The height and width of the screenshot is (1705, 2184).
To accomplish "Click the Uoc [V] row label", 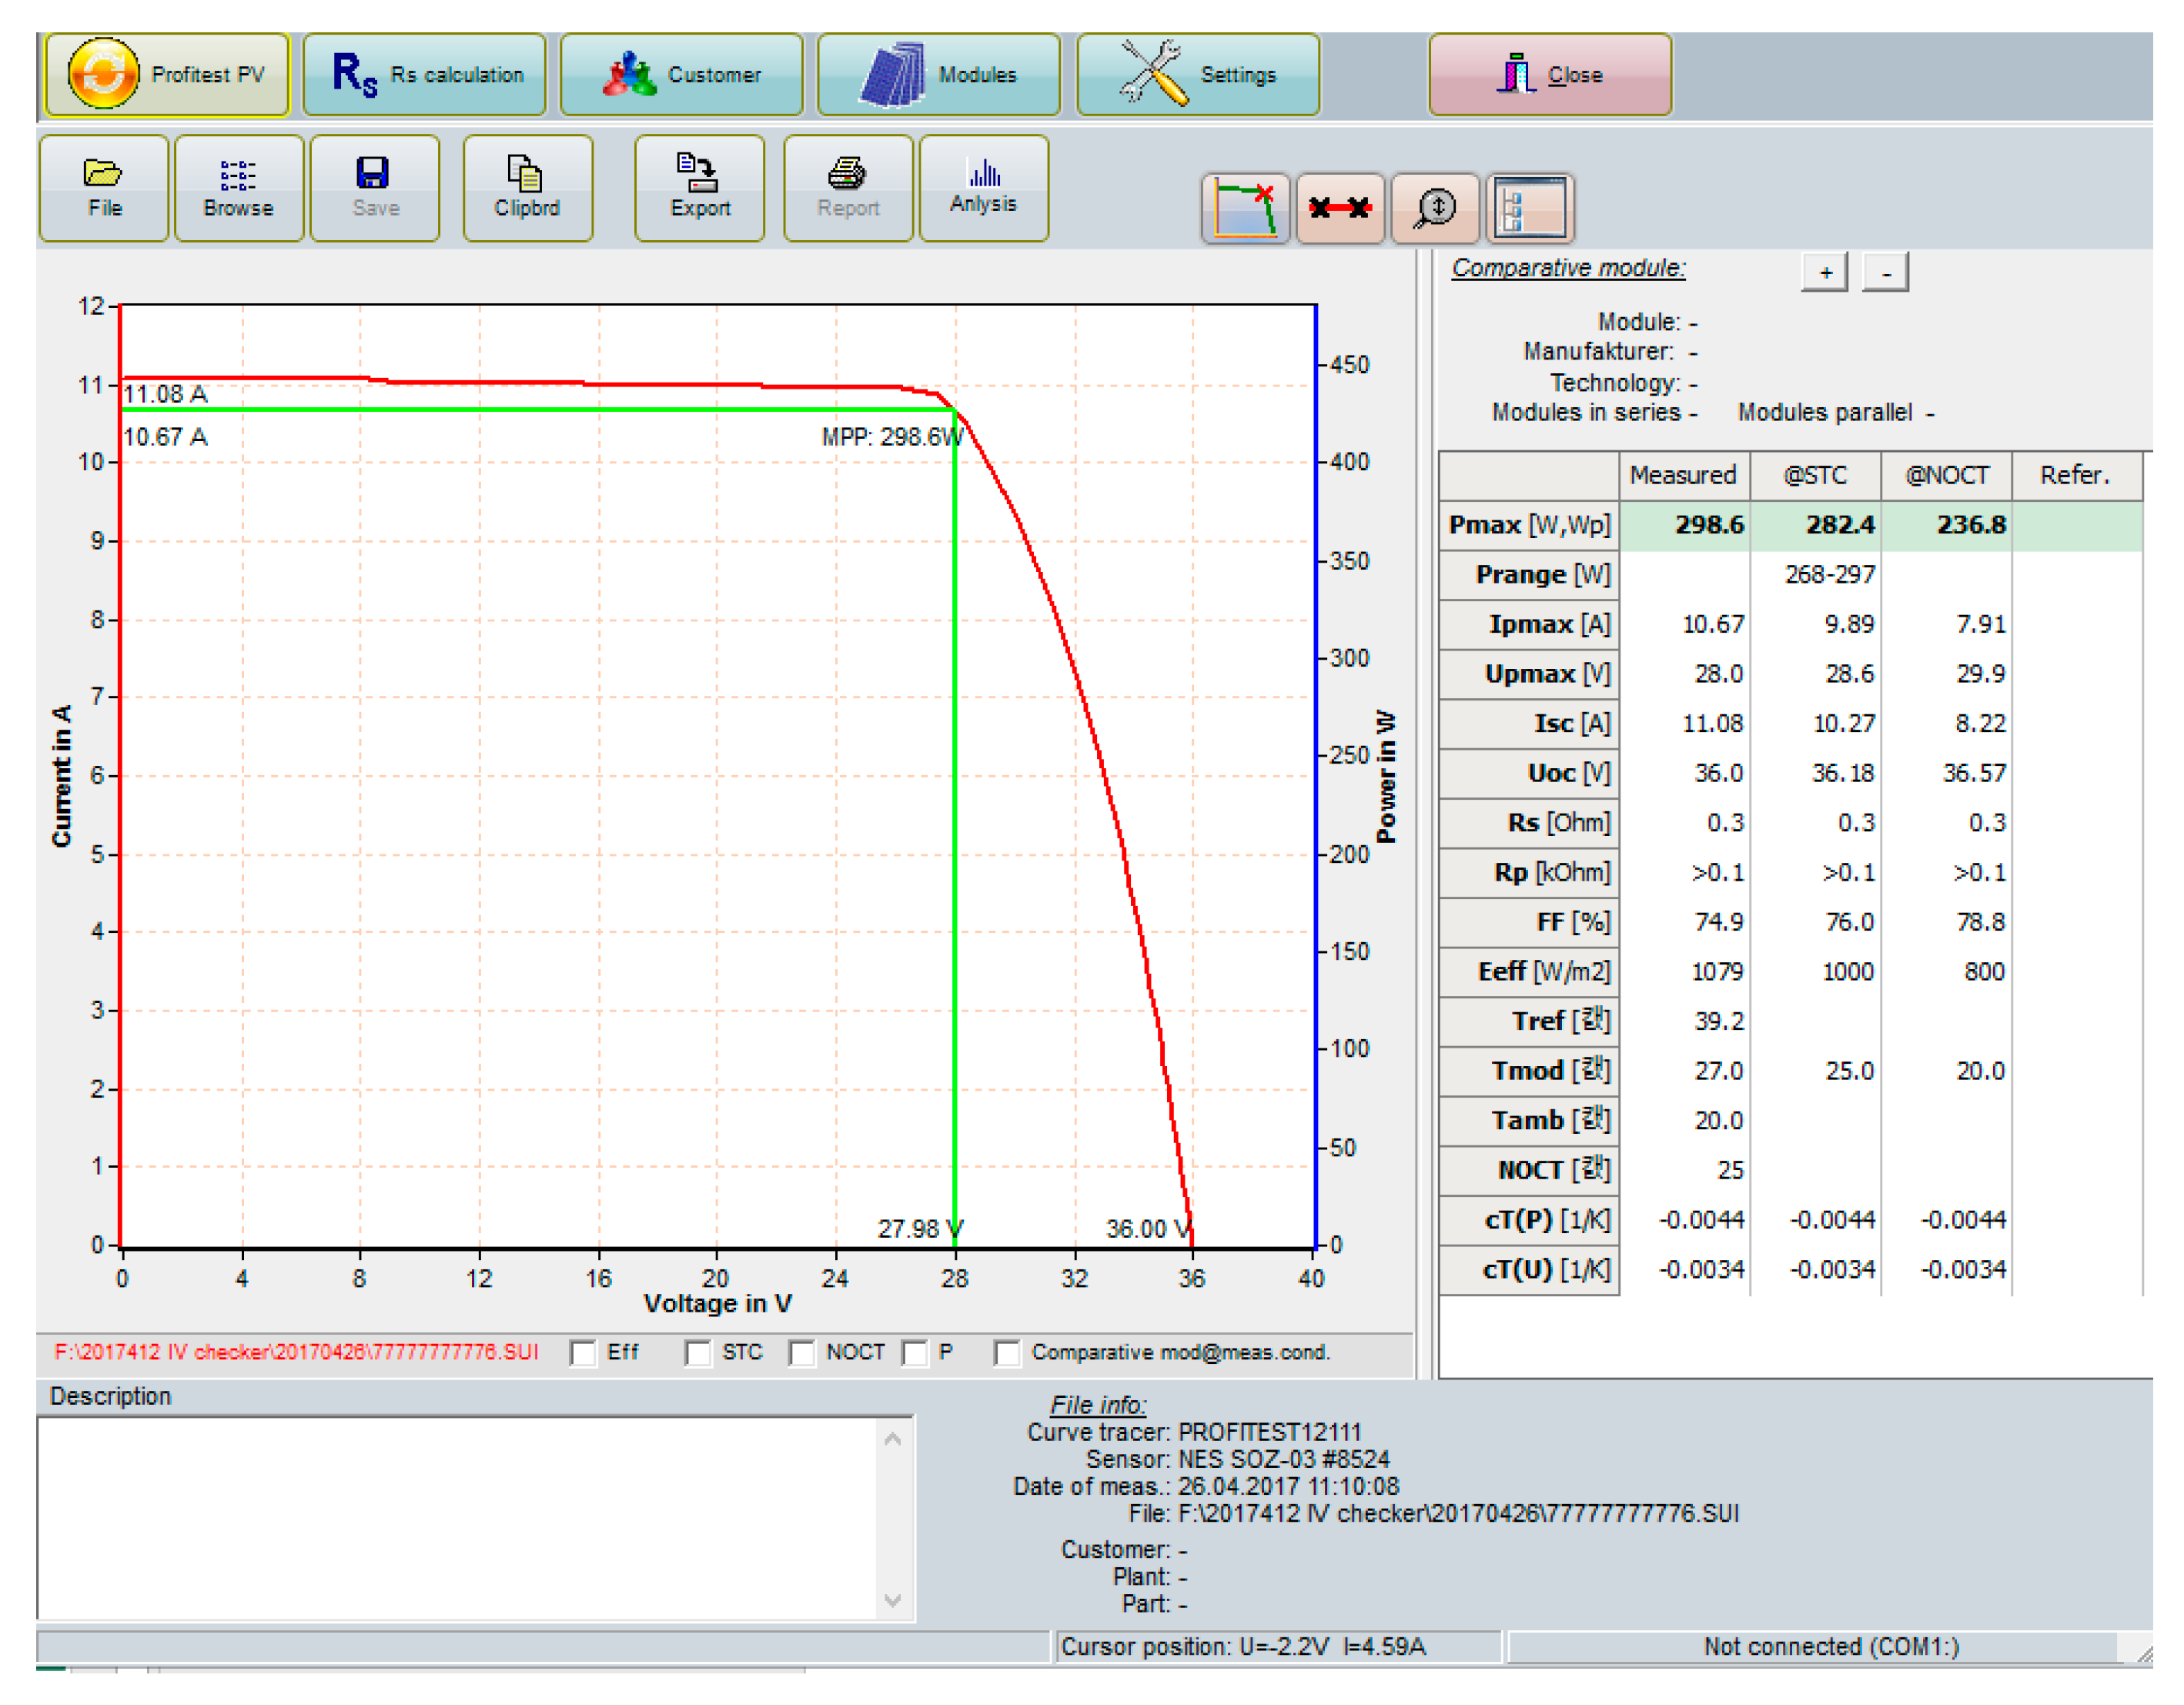I will (x=1529, y=773).
